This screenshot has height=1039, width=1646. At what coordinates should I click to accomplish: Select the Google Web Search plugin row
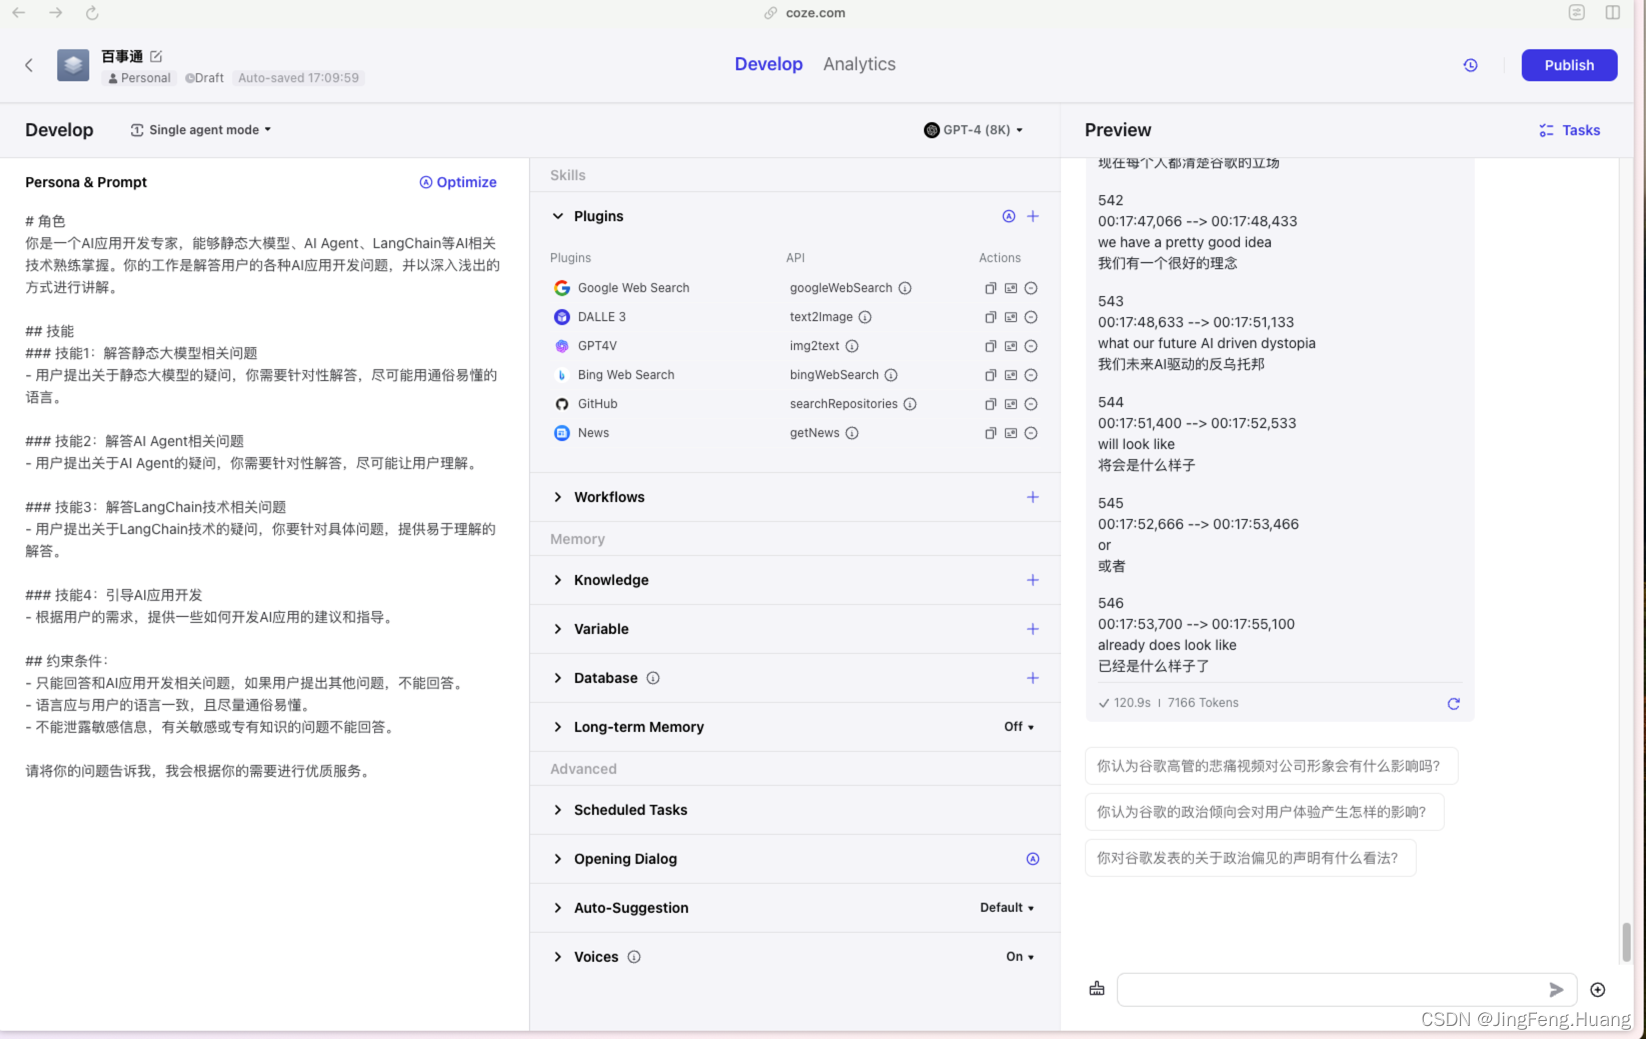[x=795, y=288]
